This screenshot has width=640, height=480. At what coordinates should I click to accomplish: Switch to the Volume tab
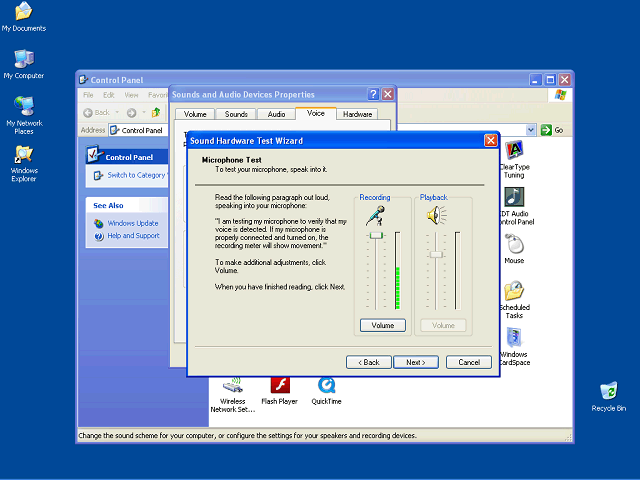pyautogui.click(x=195, y=114)
